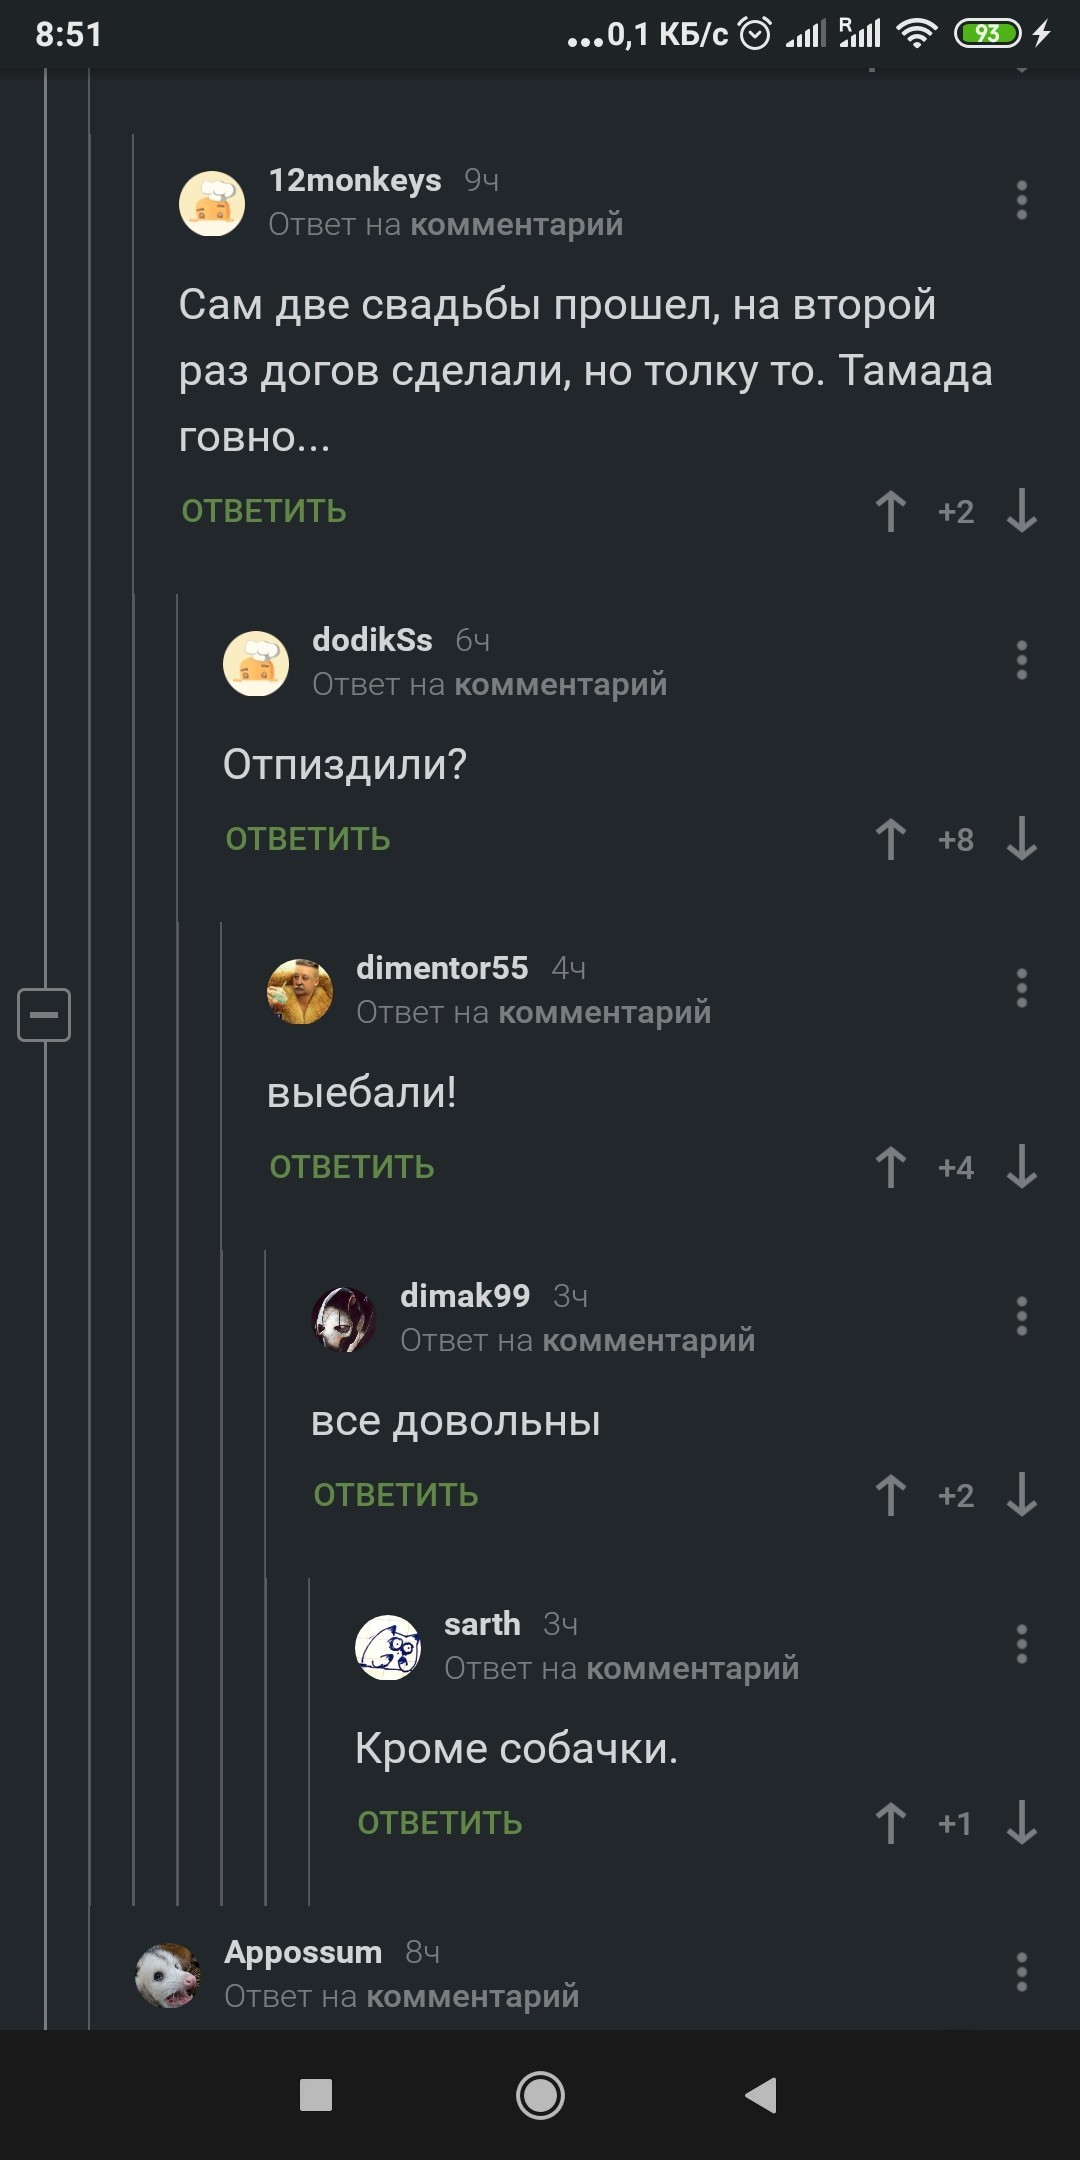1080x2160 pixels.
Task: Collapse comment thread with minus box
Action: point(44,1014)
